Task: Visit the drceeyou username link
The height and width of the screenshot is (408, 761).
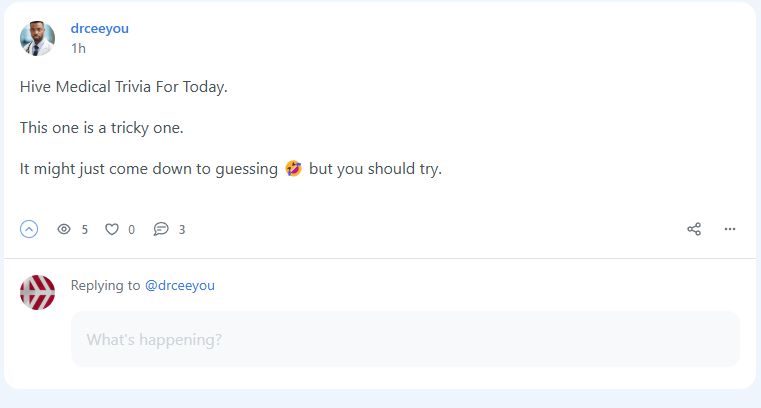Action: tap(99, 29)
